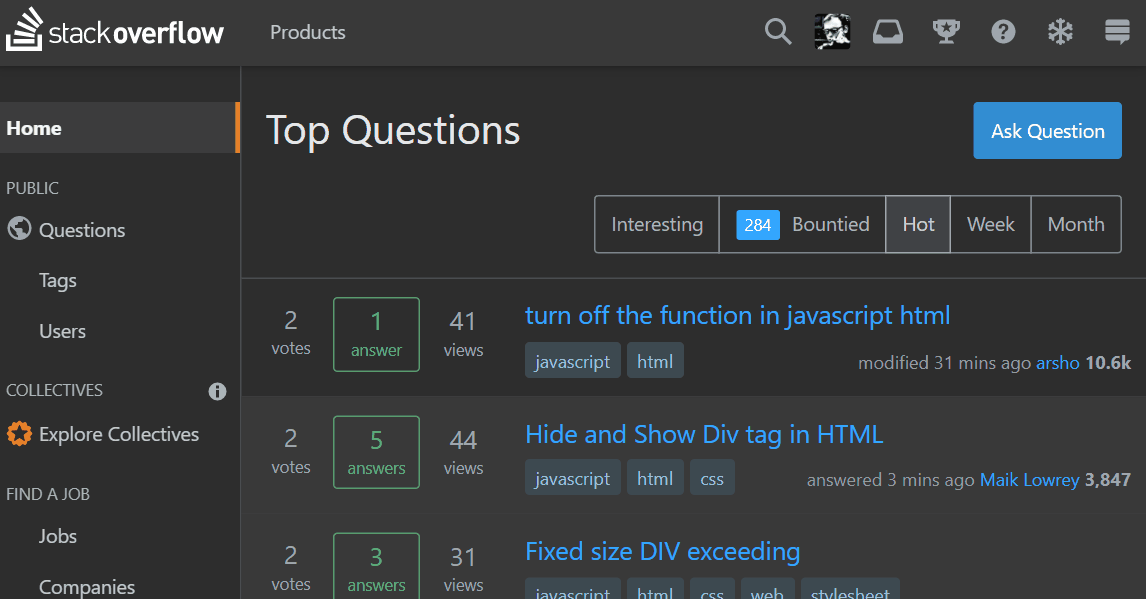Click the snowflake icon in header
The image size is (1146, 599).
(x=1060, y=32)
